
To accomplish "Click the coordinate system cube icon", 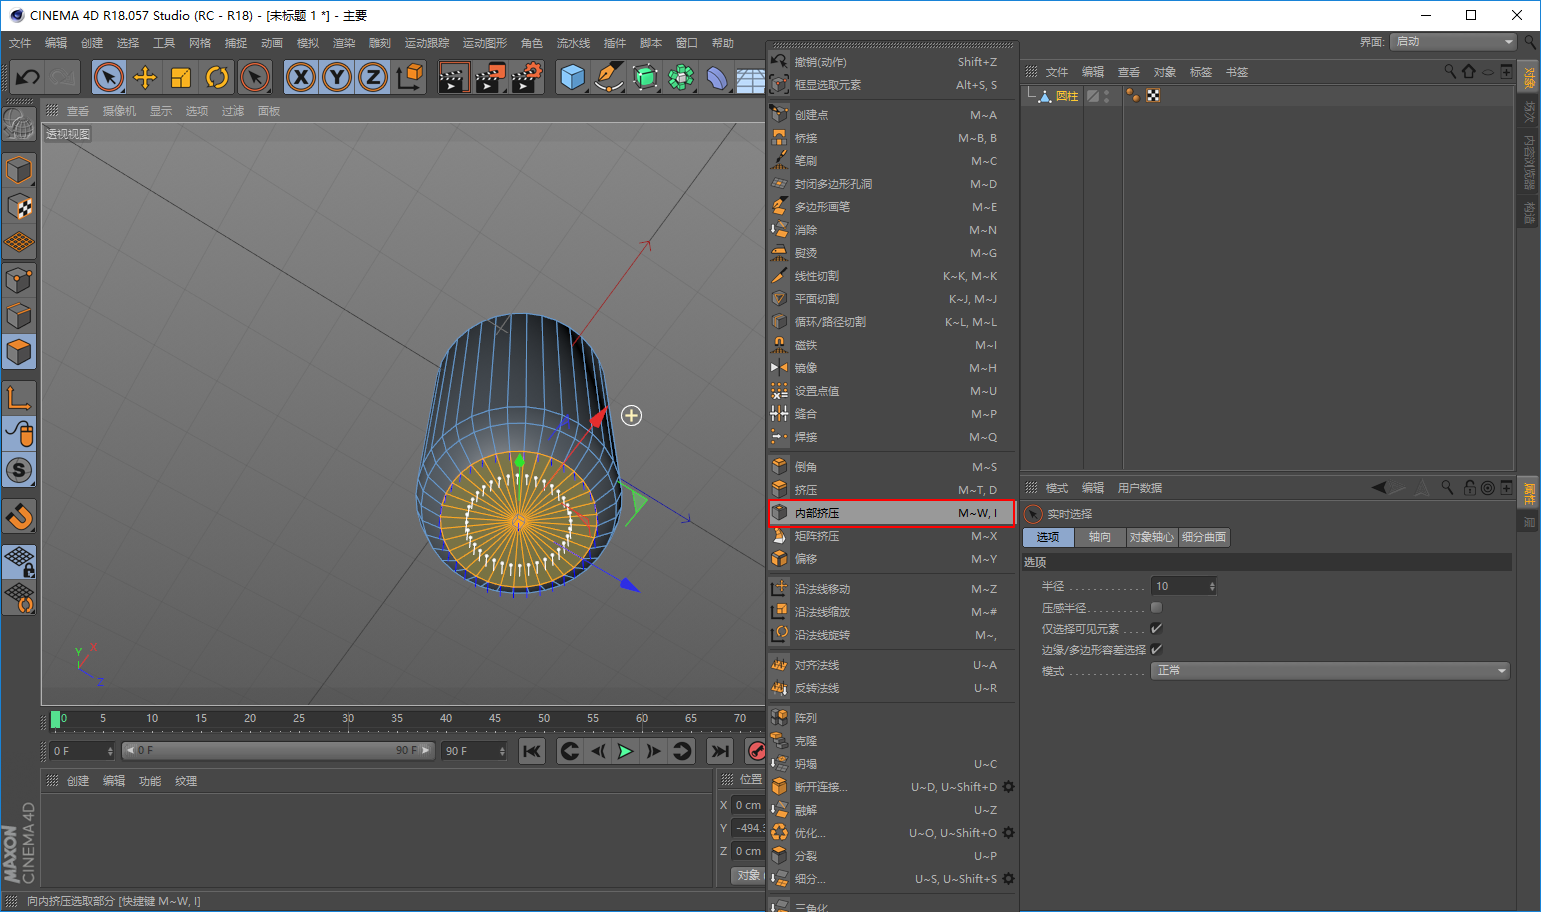I will tap(410, 77).
